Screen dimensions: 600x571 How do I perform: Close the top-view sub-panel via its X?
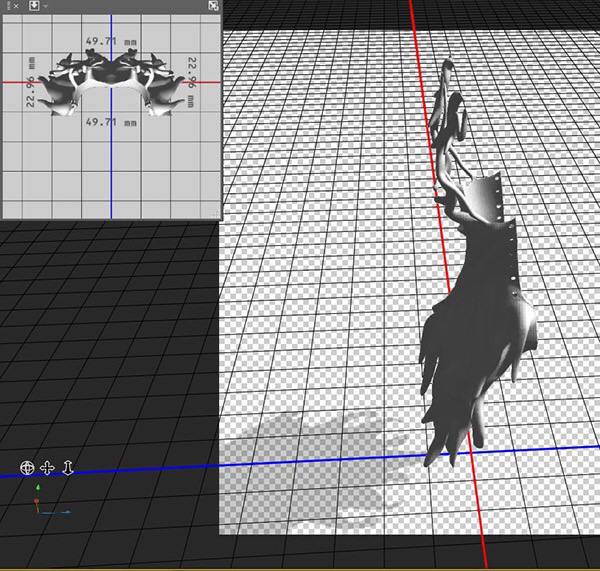coord(16,6)
